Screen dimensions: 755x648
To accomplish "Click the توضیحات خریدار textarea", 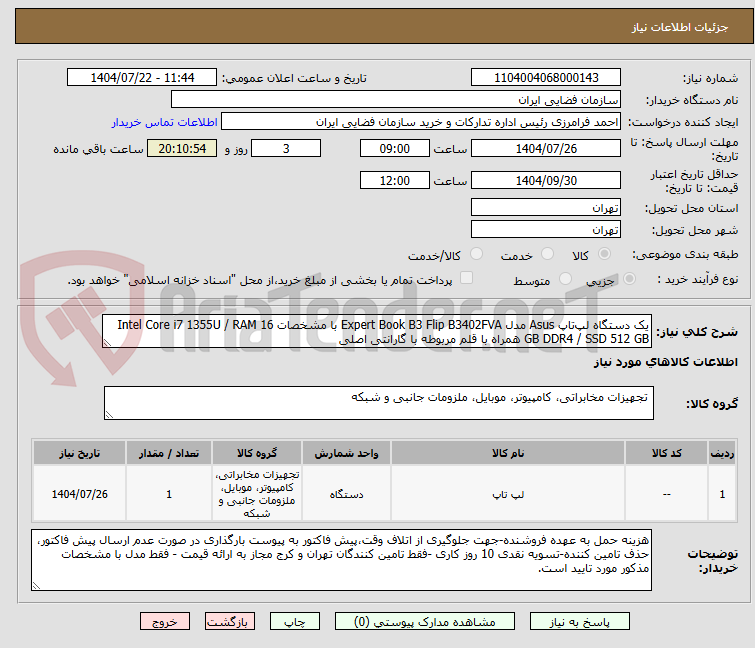I will pyautogui.click(x=341, y=560).
